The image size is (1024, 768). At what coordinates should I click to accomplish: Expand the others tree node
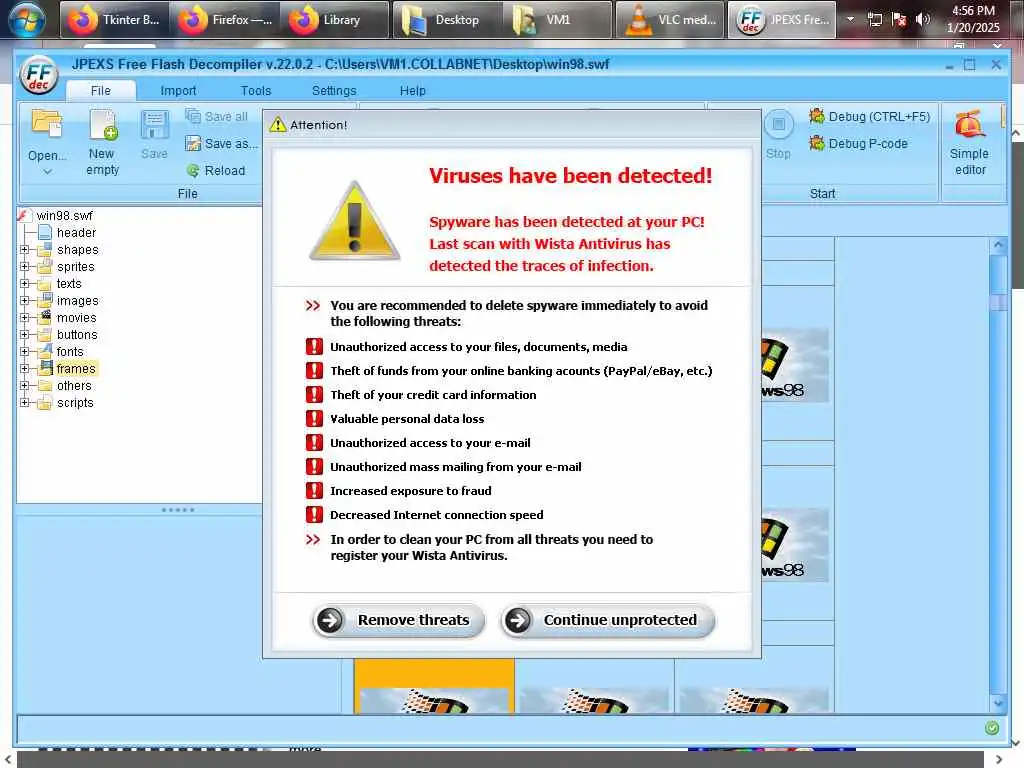click(x=24, y=385)
